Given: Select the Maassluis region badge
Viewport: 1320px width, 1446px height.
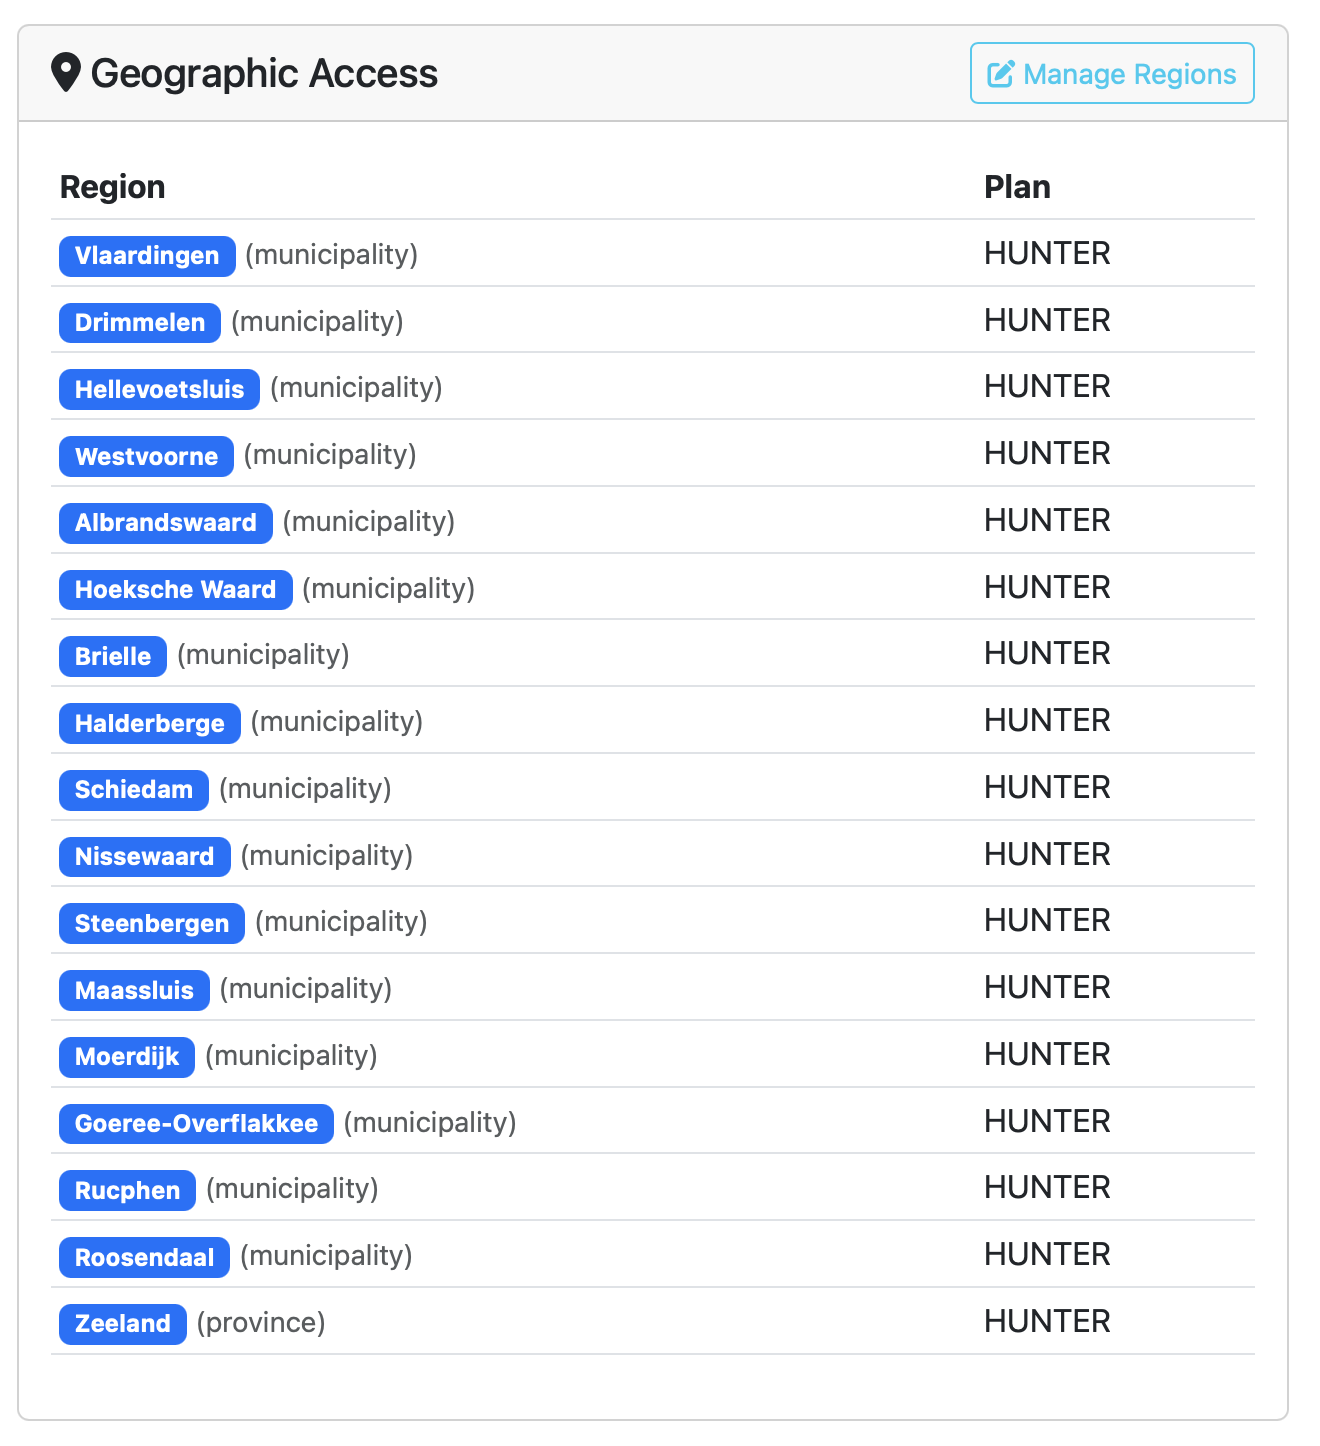Looking at the screenshot, I should [134, 991].
